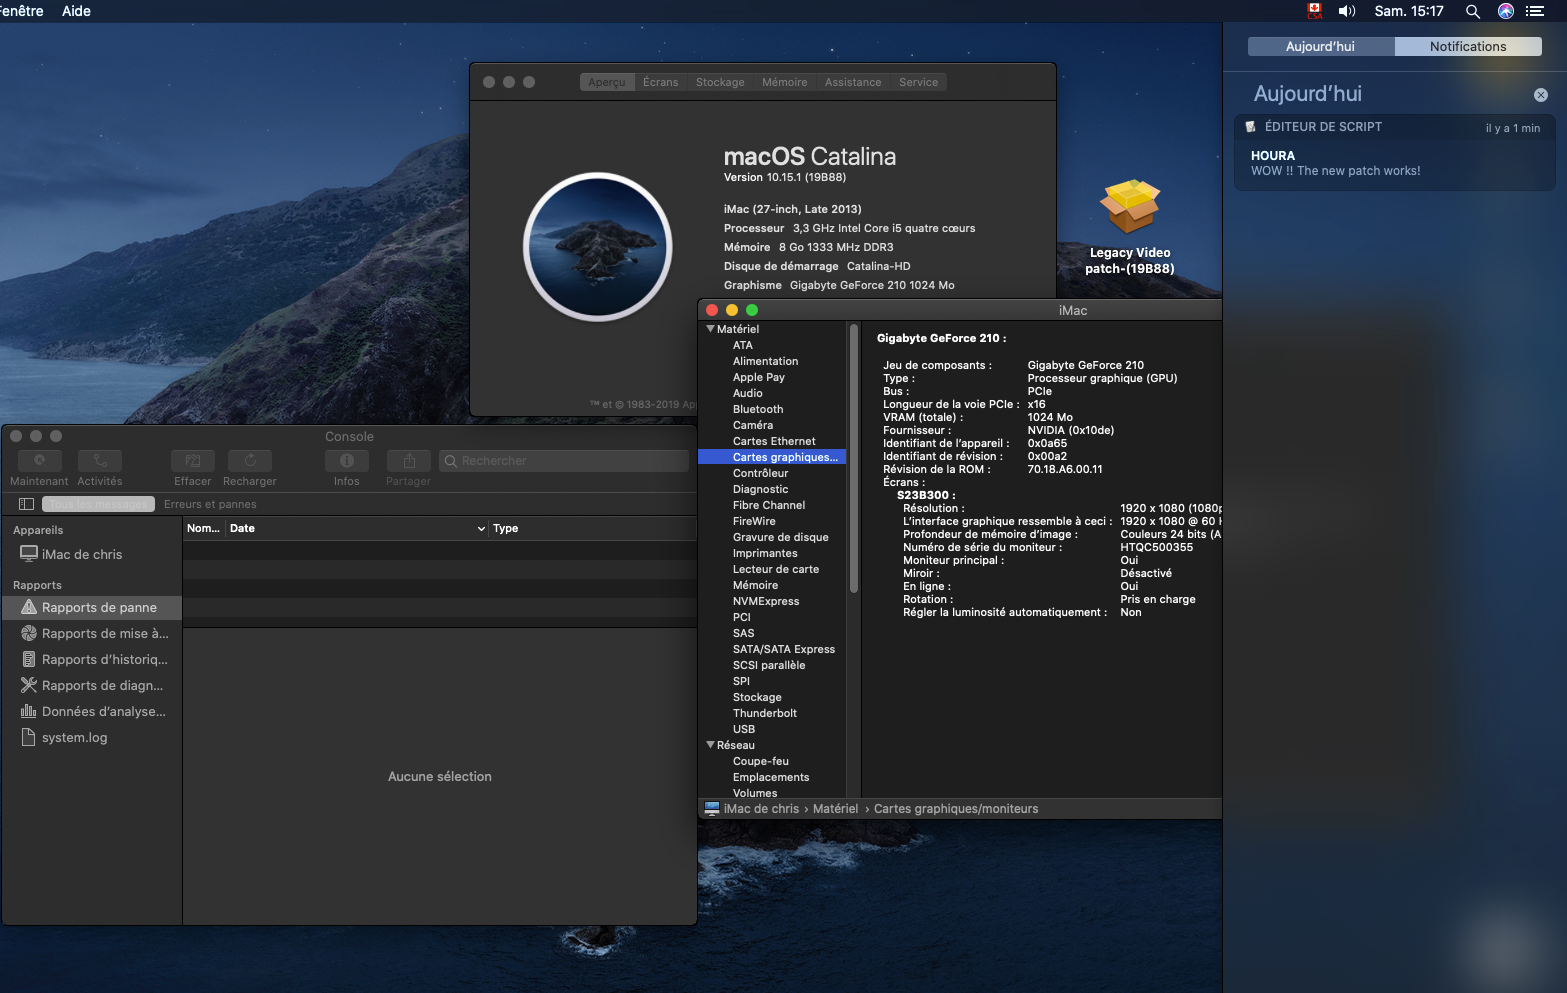Click the keyboard input flag icon in menu bar
Screen dimensions: 1567x993
tap(1315, 11)
